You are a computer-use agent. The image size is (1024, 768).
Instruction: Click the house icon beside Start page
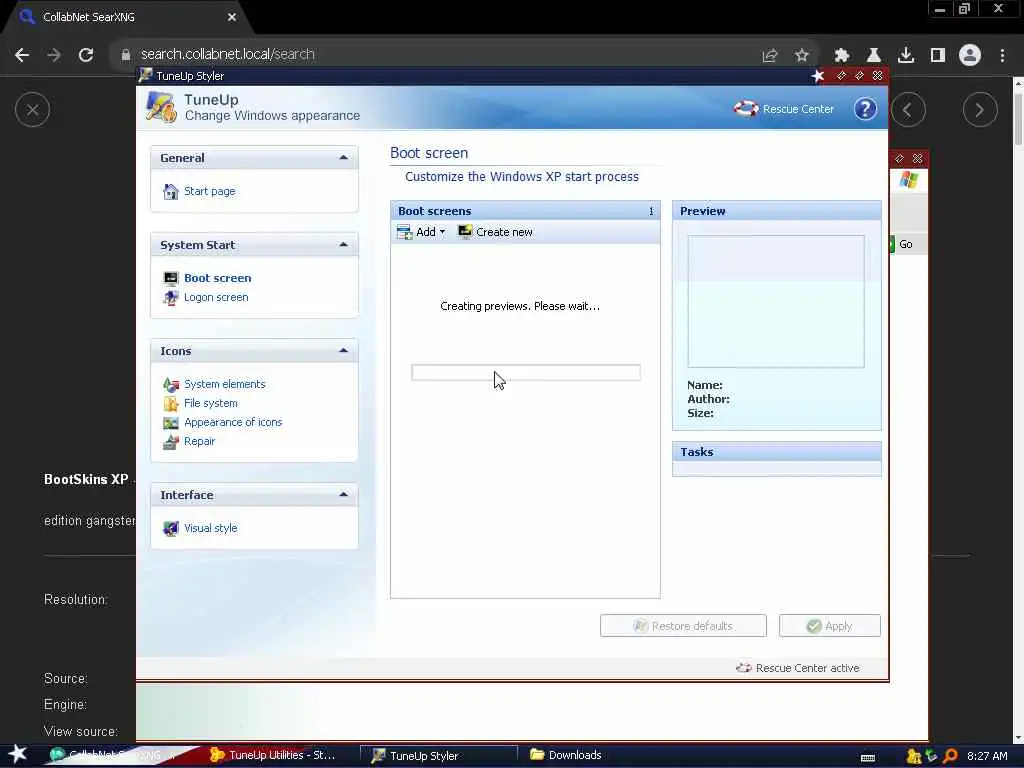point(170,191)
